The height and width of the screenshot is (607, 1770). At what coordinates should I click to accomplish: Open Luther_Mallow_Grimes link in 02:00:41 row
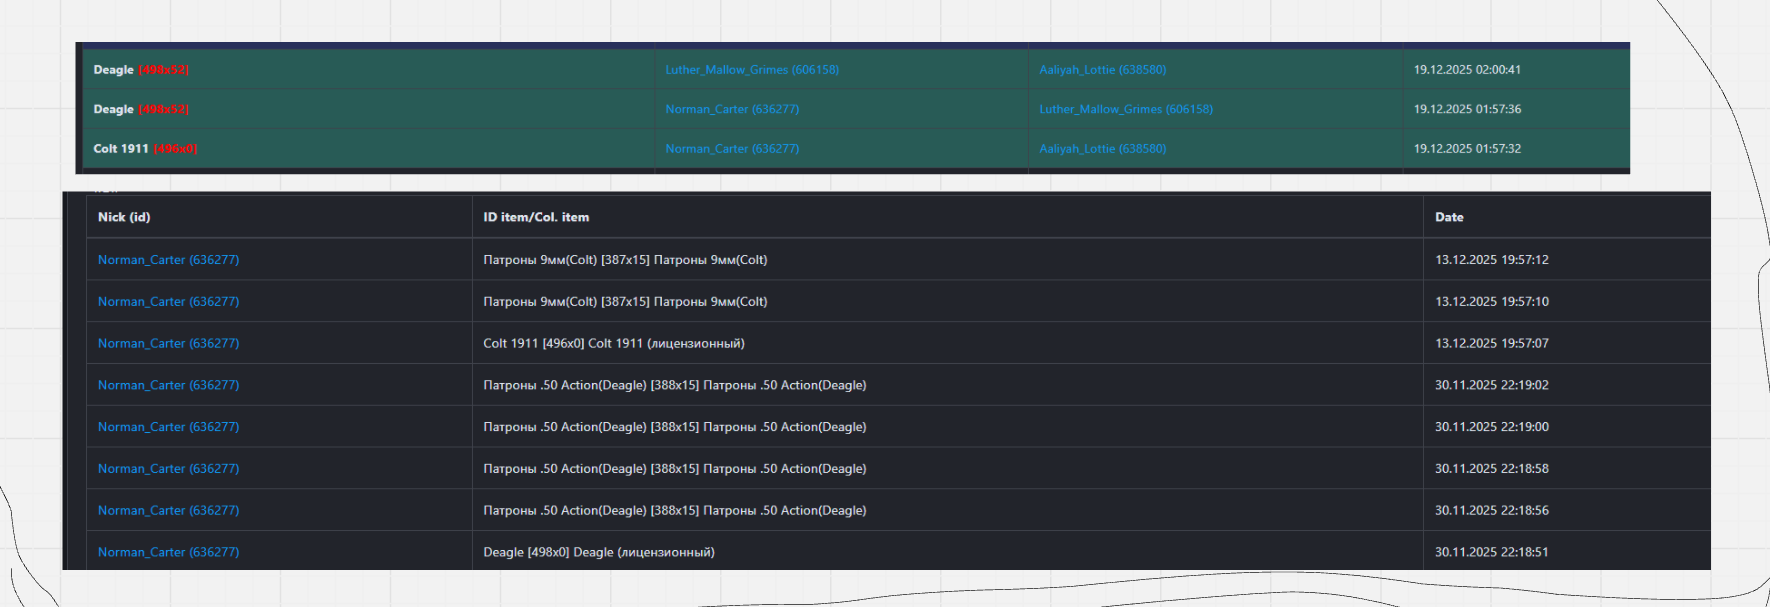coord(751,70)
